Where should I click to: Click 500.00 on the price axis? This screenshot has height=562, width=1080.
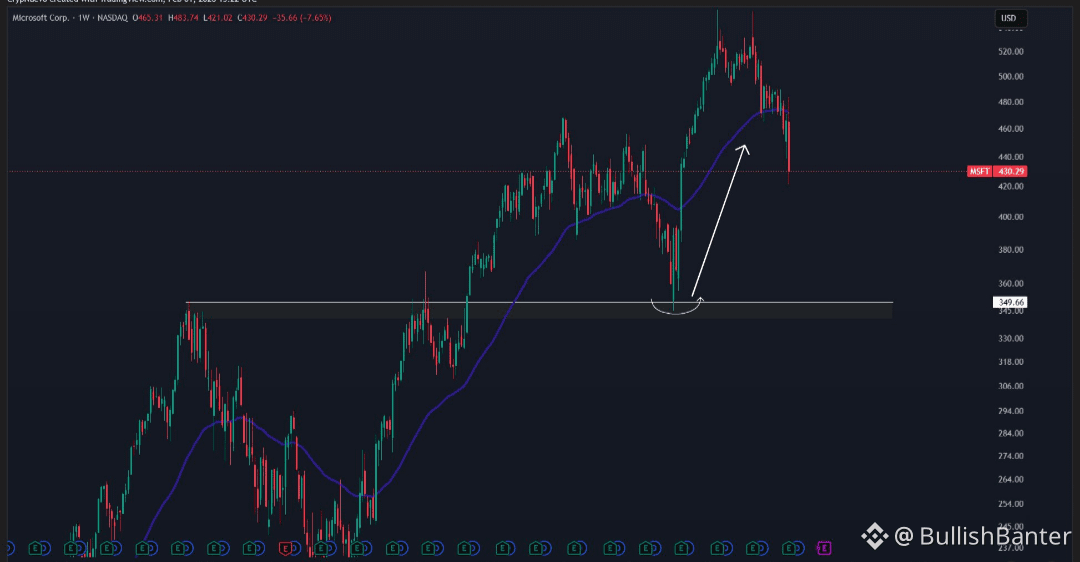[1010, 76]
